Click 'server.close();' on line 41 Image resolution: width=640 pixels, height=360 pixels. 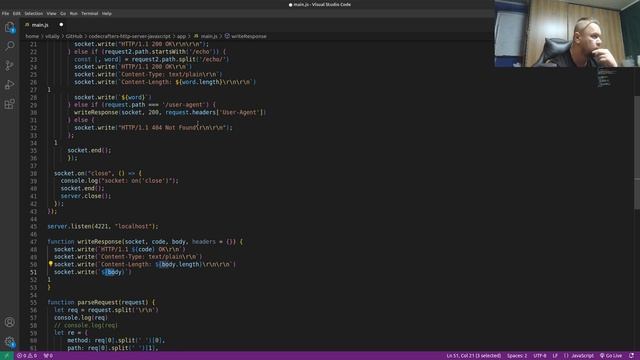[86, 196]
